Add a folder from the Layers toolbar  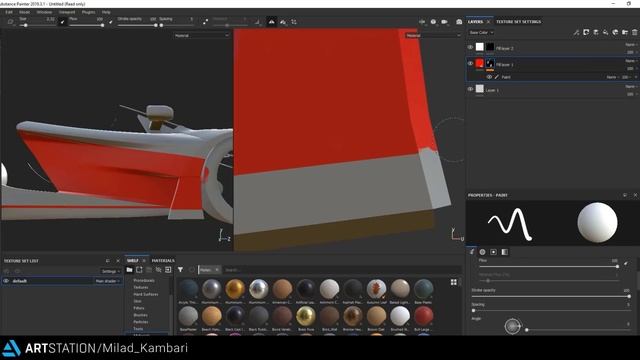coord(625,32)
